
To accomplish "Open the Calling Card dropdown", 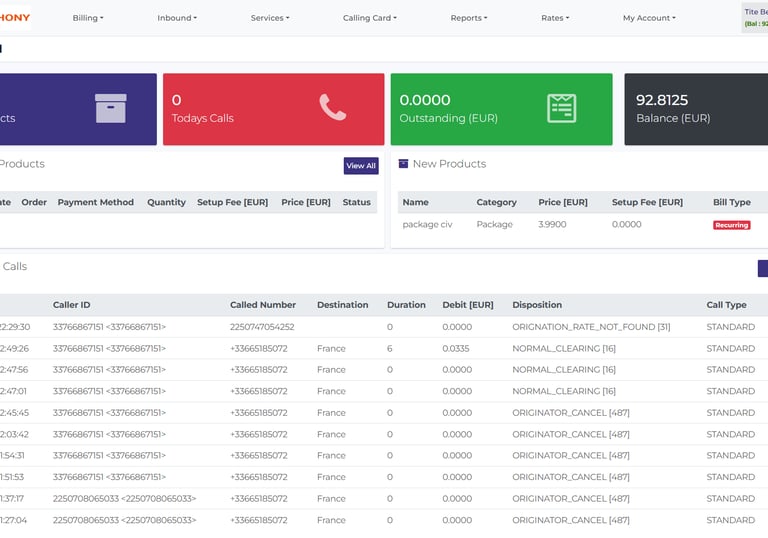I will (370, 18).
